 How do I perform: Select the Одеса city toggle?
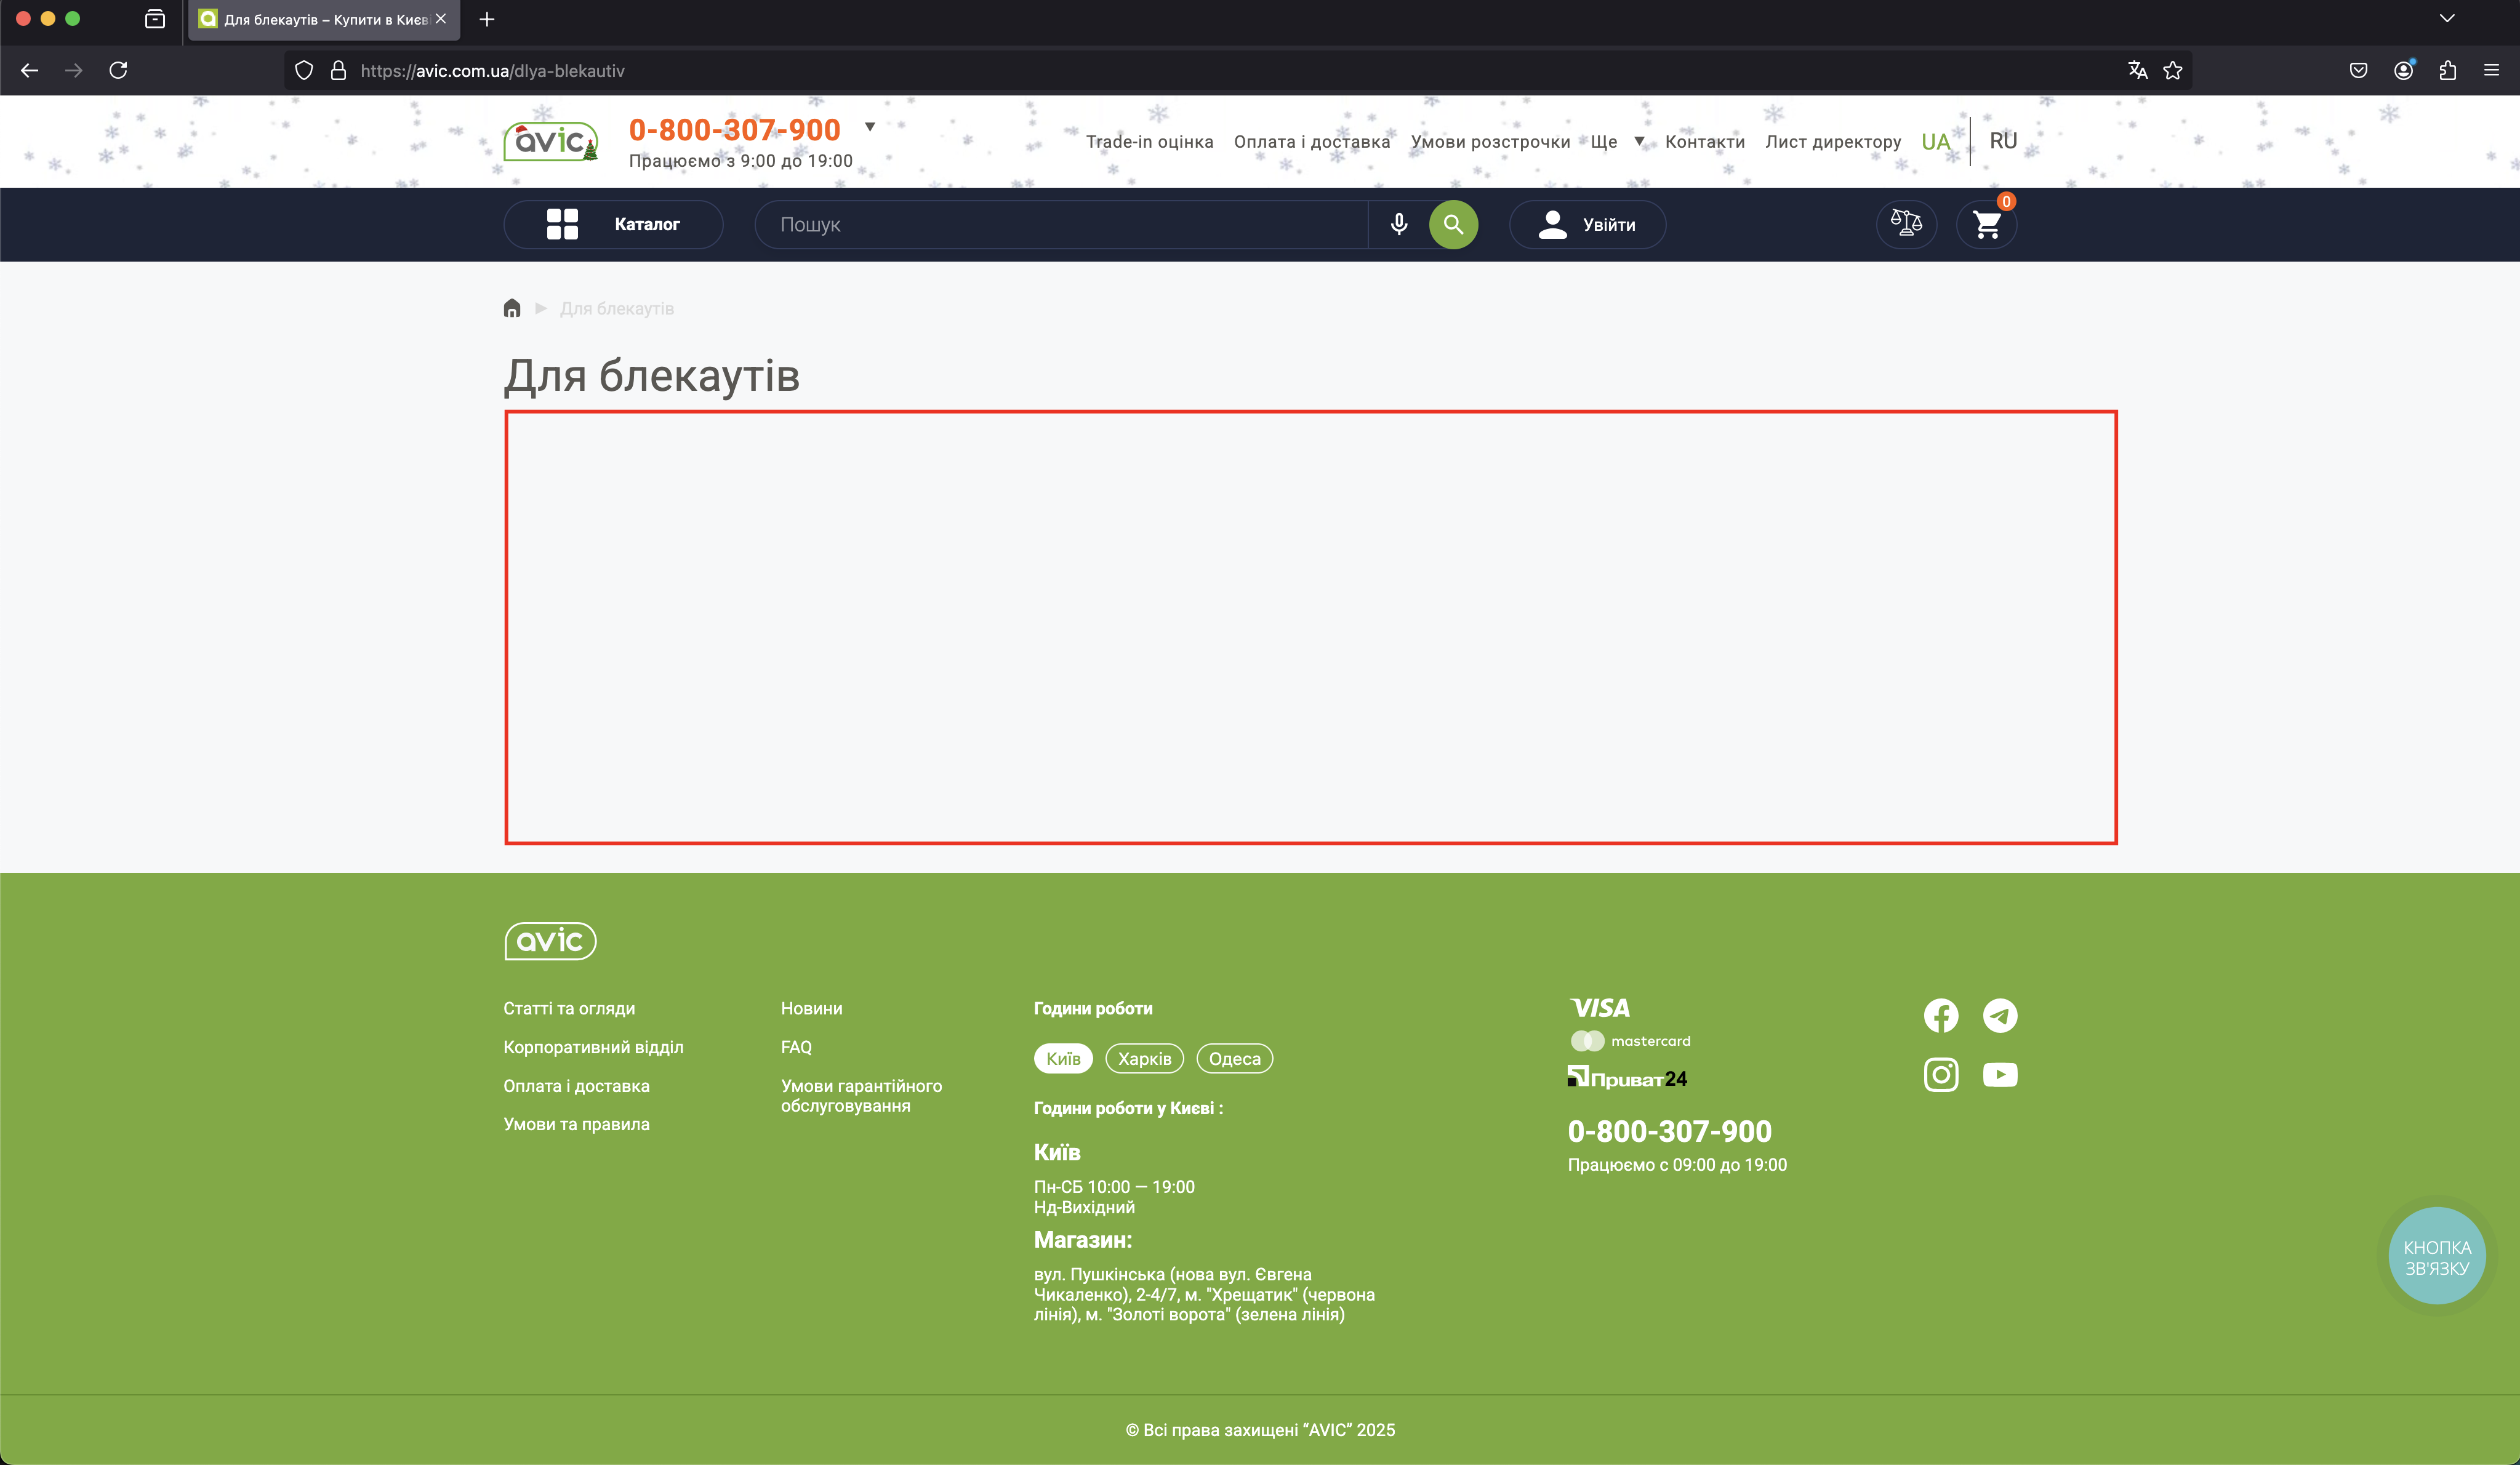(x=1234, y=1059)
